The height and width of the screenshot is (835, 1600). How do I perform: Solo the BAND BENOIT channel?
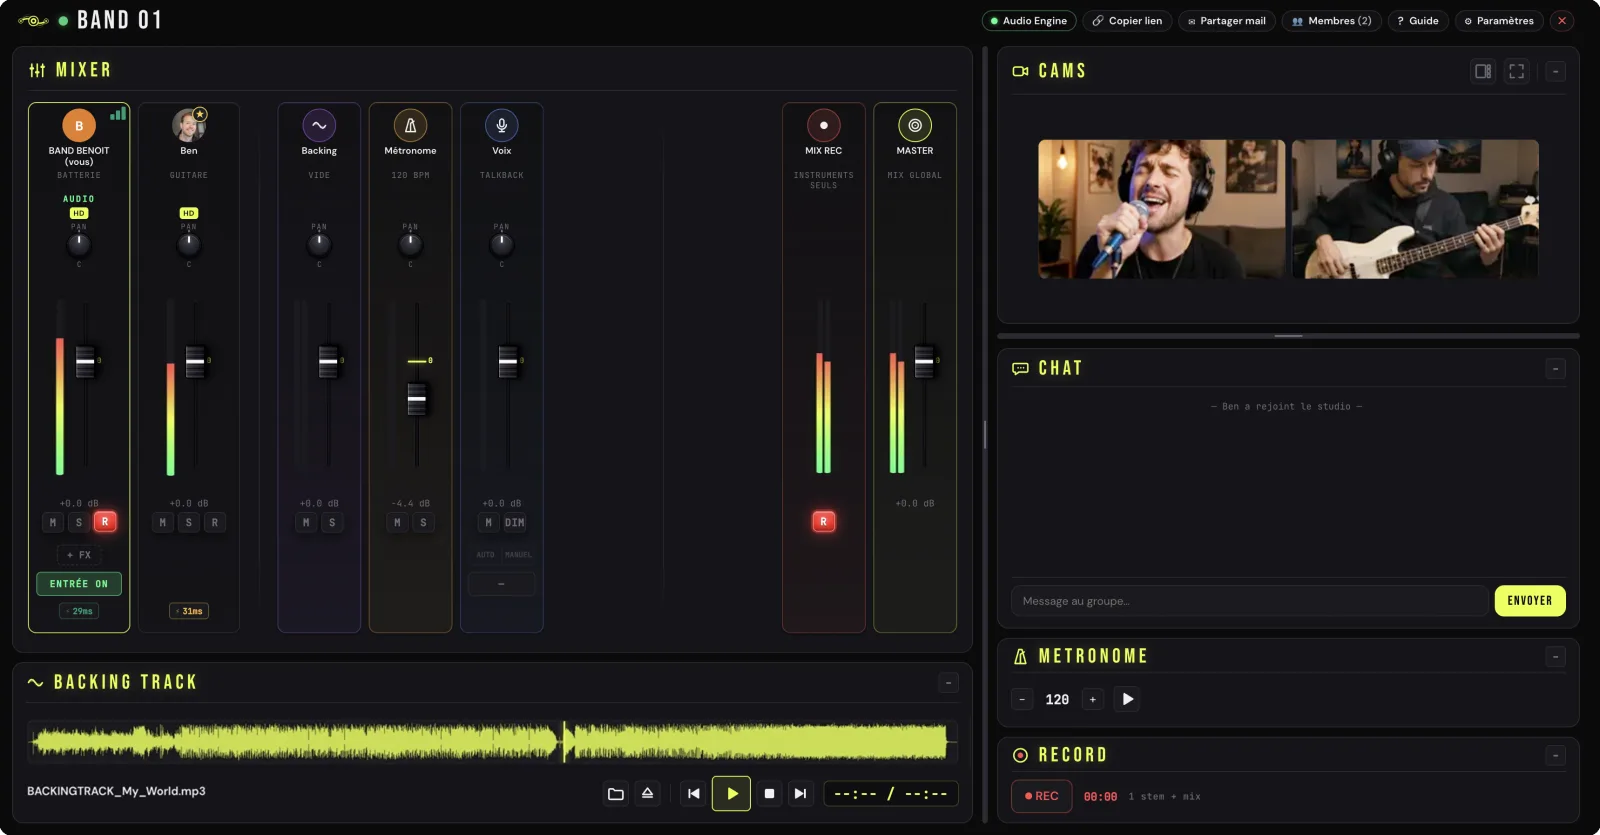(x=79, y=522)
